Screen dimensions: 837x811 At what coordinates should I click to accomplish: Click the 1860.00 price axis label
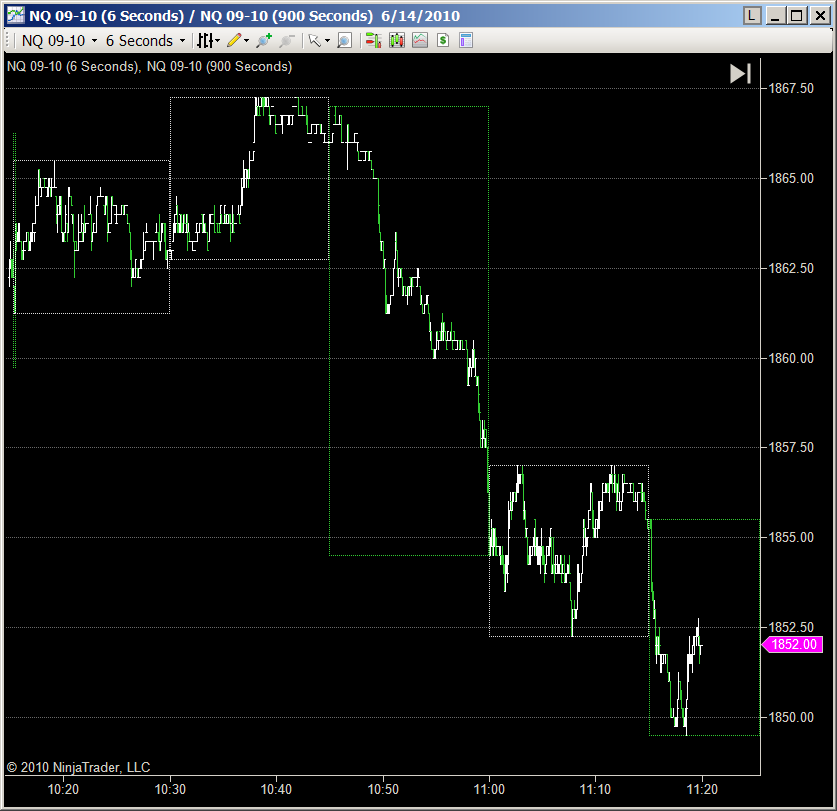(x=791, y=358)
